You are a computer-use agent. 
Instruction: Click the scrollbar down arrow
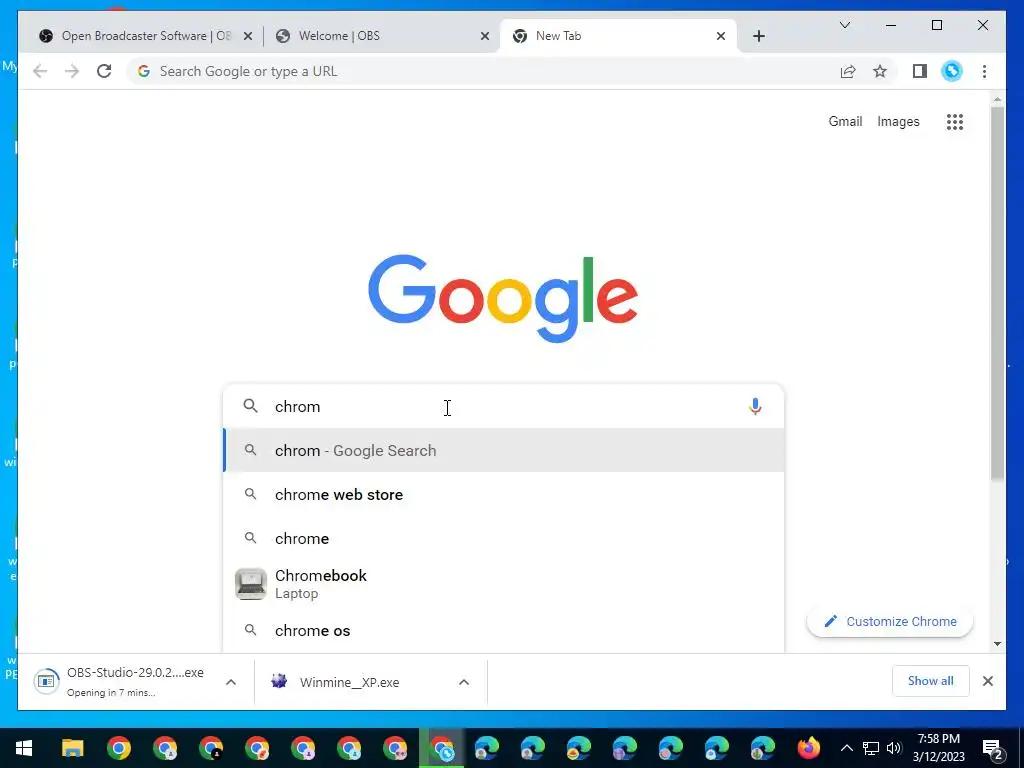click(x=997, y=644)
